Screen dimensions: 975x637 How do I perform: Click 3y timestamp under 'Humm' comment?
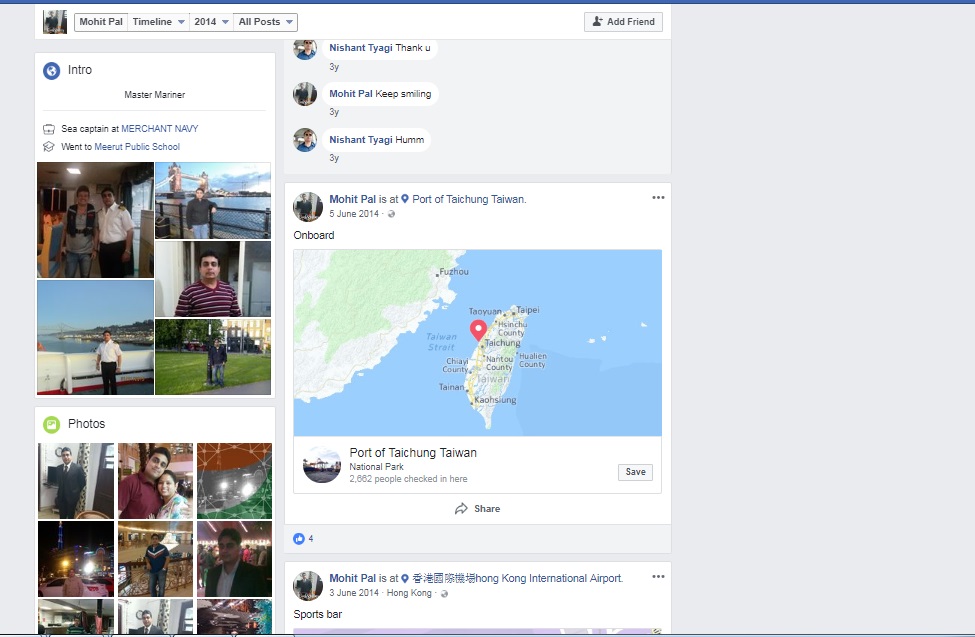click(x=334, y=158)
